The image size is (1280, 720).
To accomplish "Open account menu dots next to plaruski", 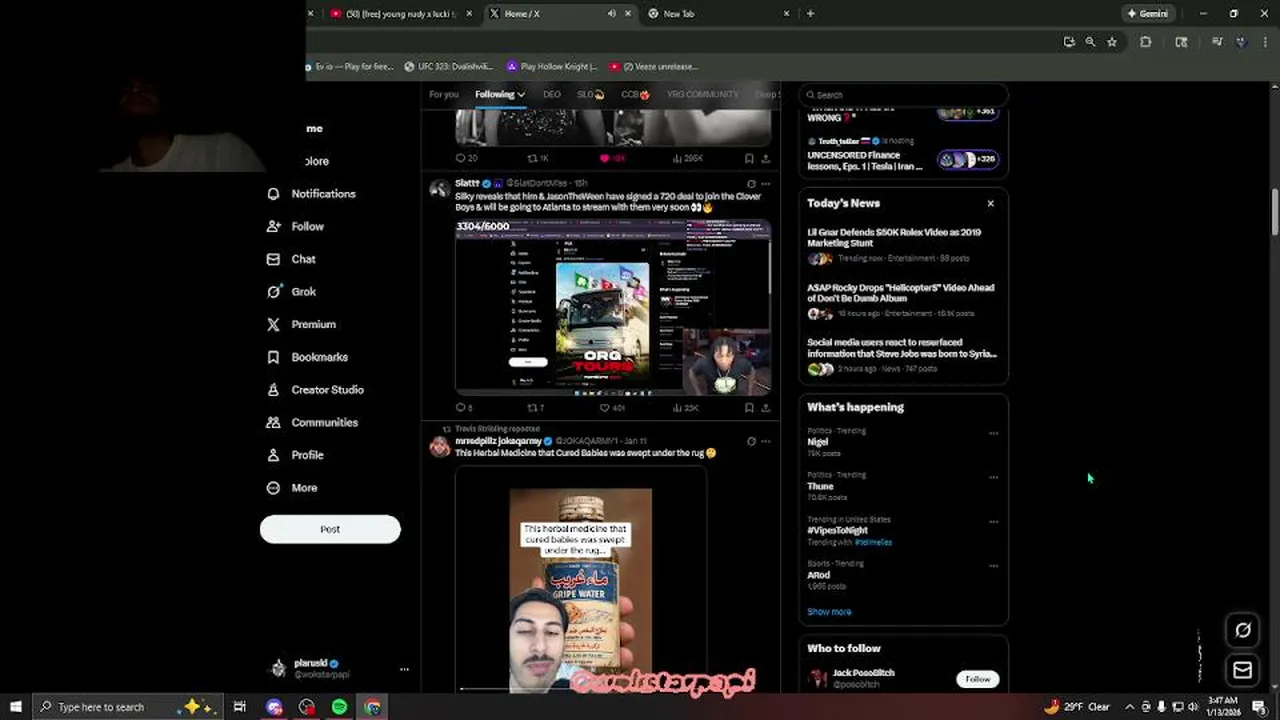I will click(404, 669).
